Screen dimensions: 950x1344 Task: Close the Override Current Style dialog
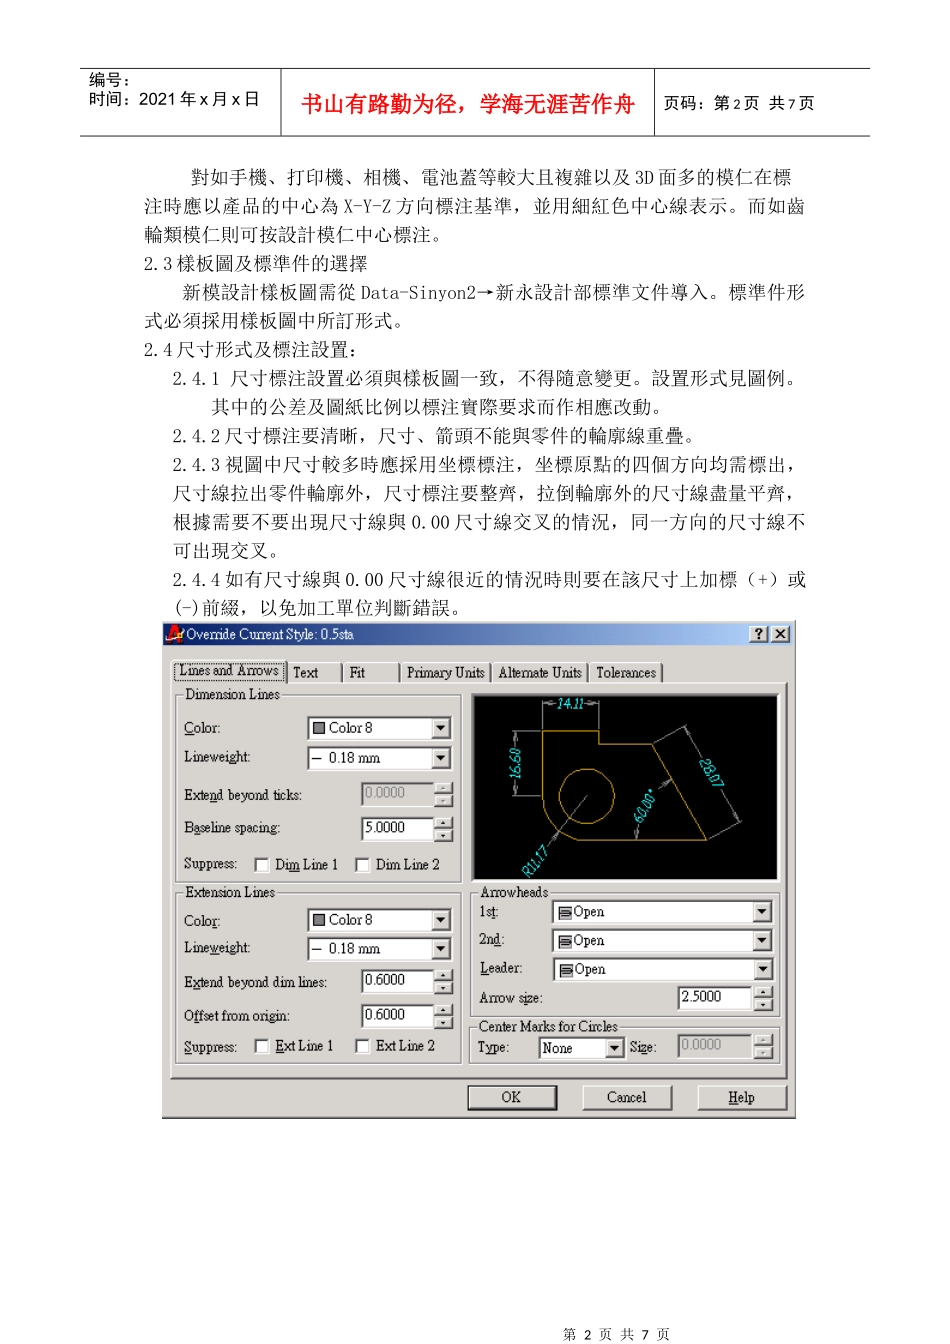pos(780,634)
